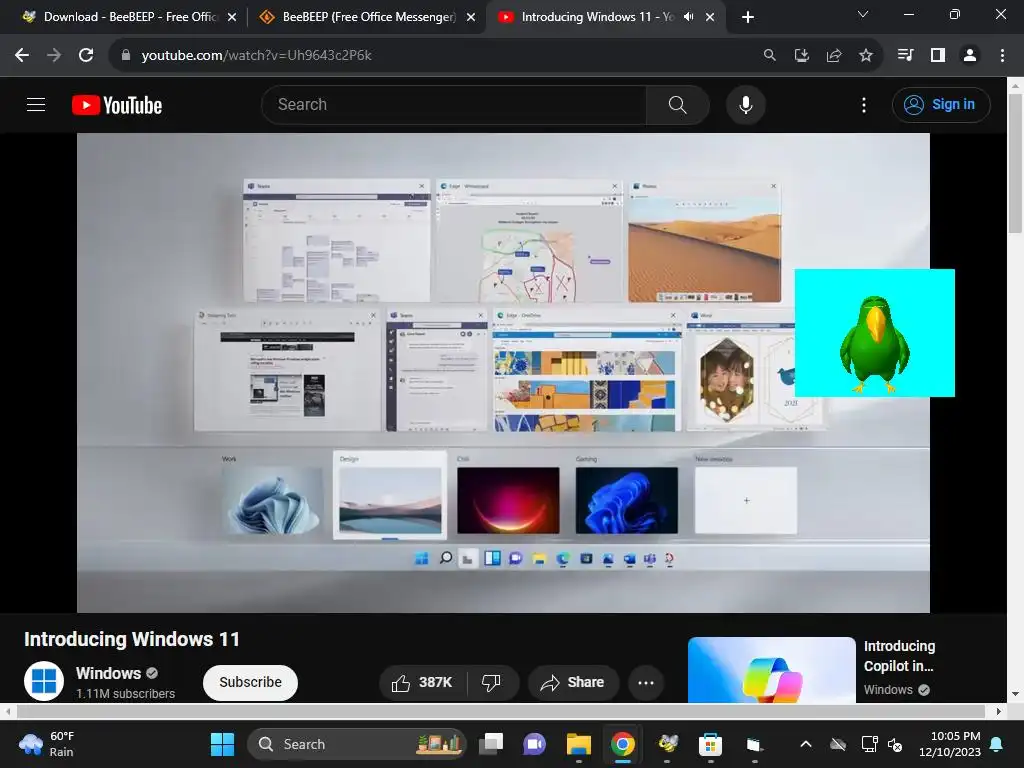Open YouTube settings three-dot menu
Viewport: 1024px width, 768px height.
[864, 104]
